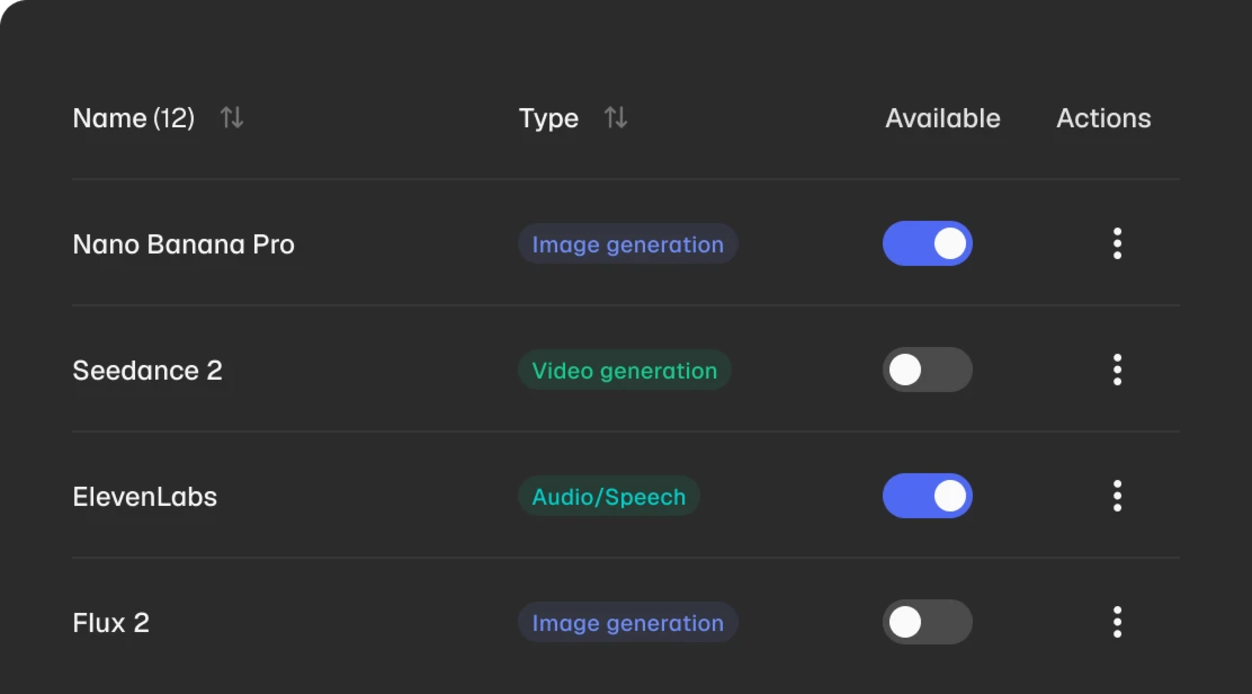Click the Type column sort arrows

coord(617,117)
